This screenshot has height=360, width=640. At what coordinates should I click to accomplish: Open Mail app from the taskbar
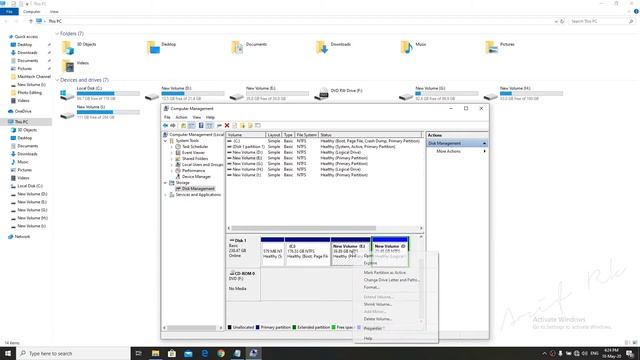point(188,353)
